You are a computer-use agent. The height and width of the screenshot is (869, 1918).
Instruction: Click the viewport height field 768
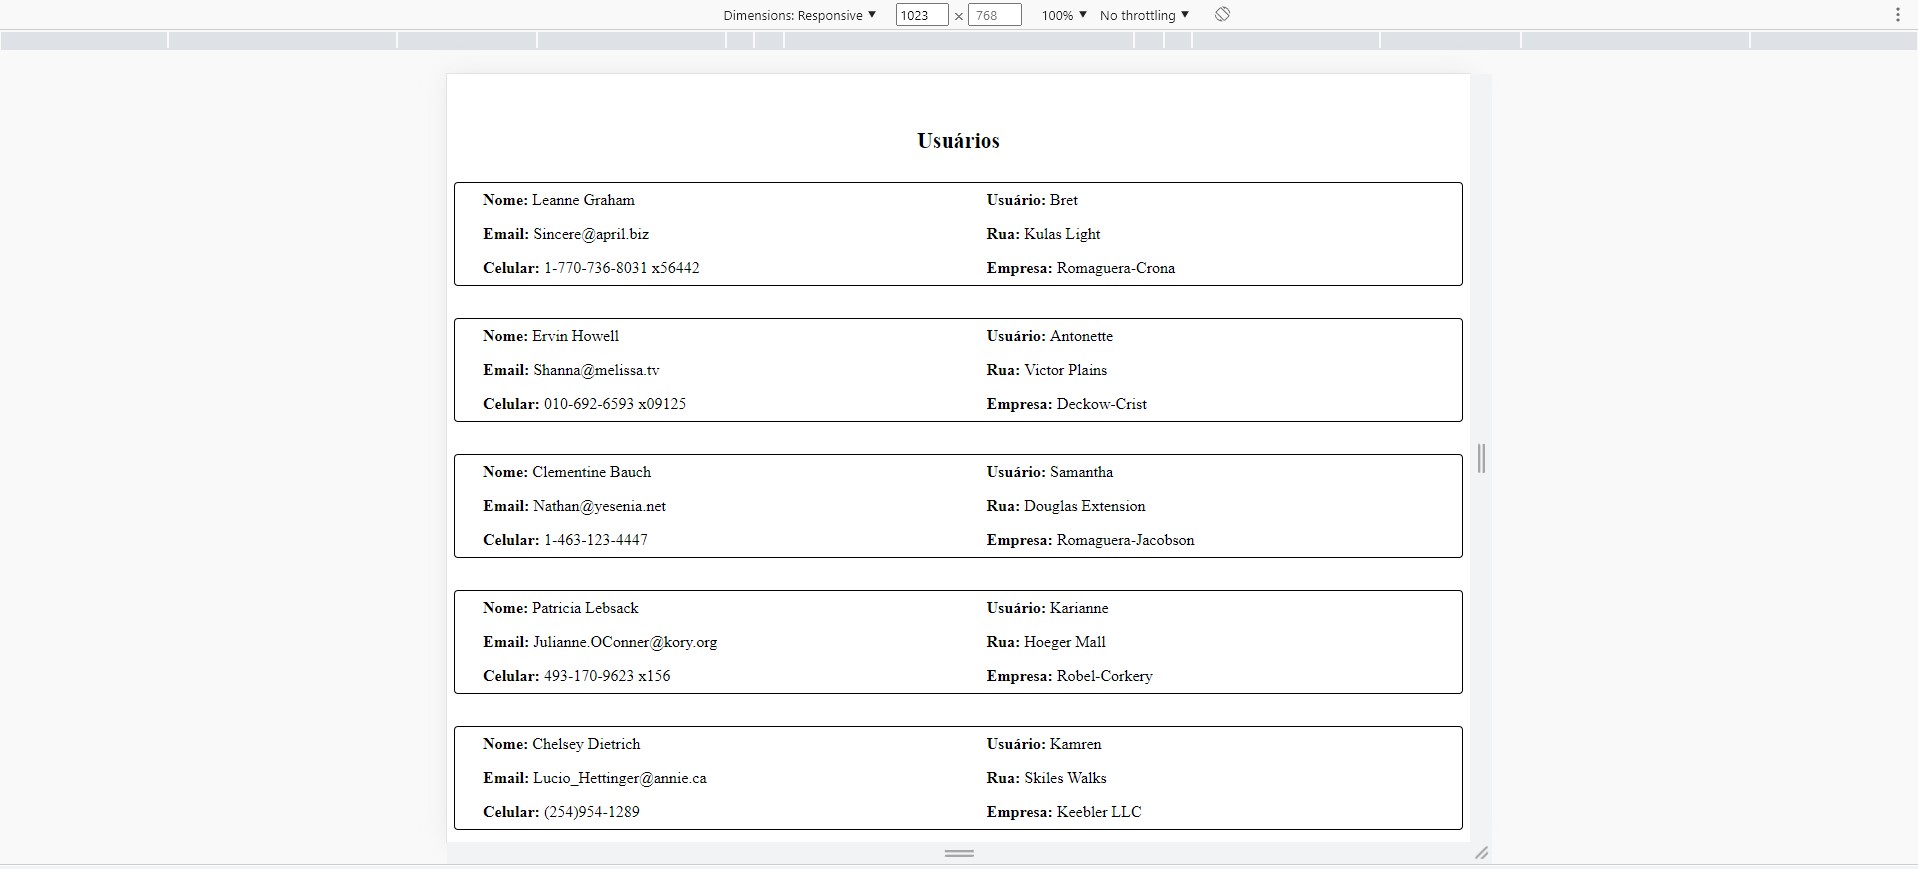(x=995, y=15)
